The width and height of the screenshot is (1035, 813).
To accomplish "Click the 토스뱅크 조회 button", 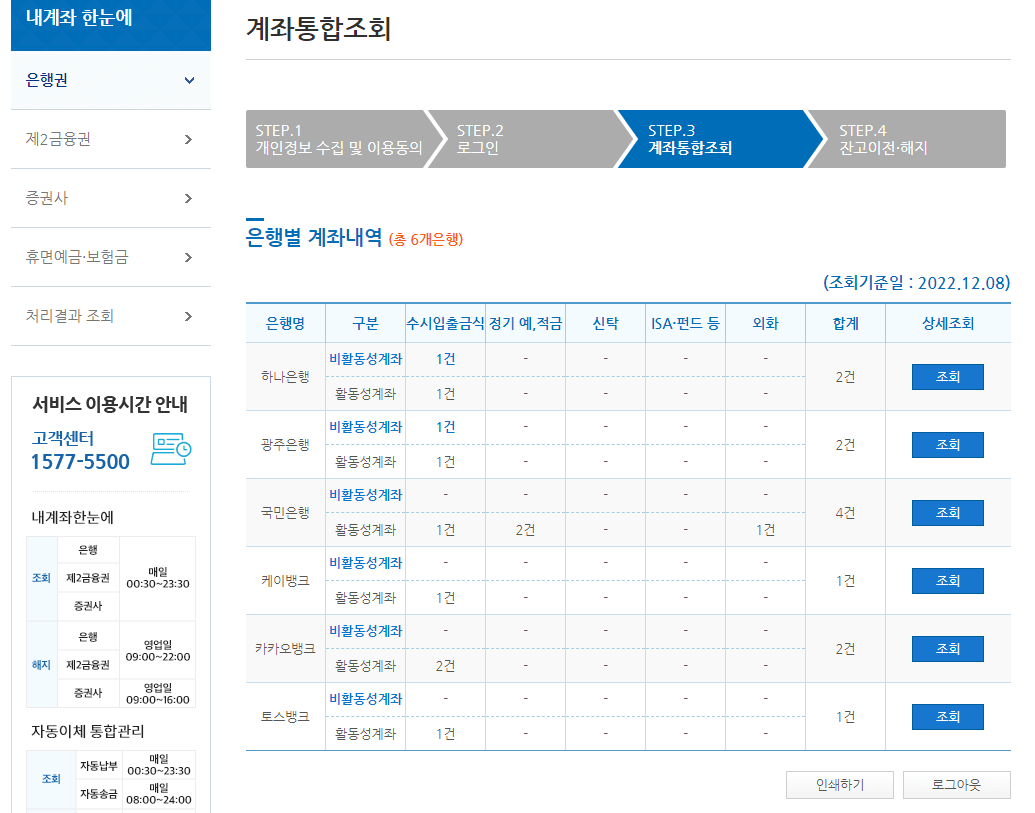I will 946,716.
